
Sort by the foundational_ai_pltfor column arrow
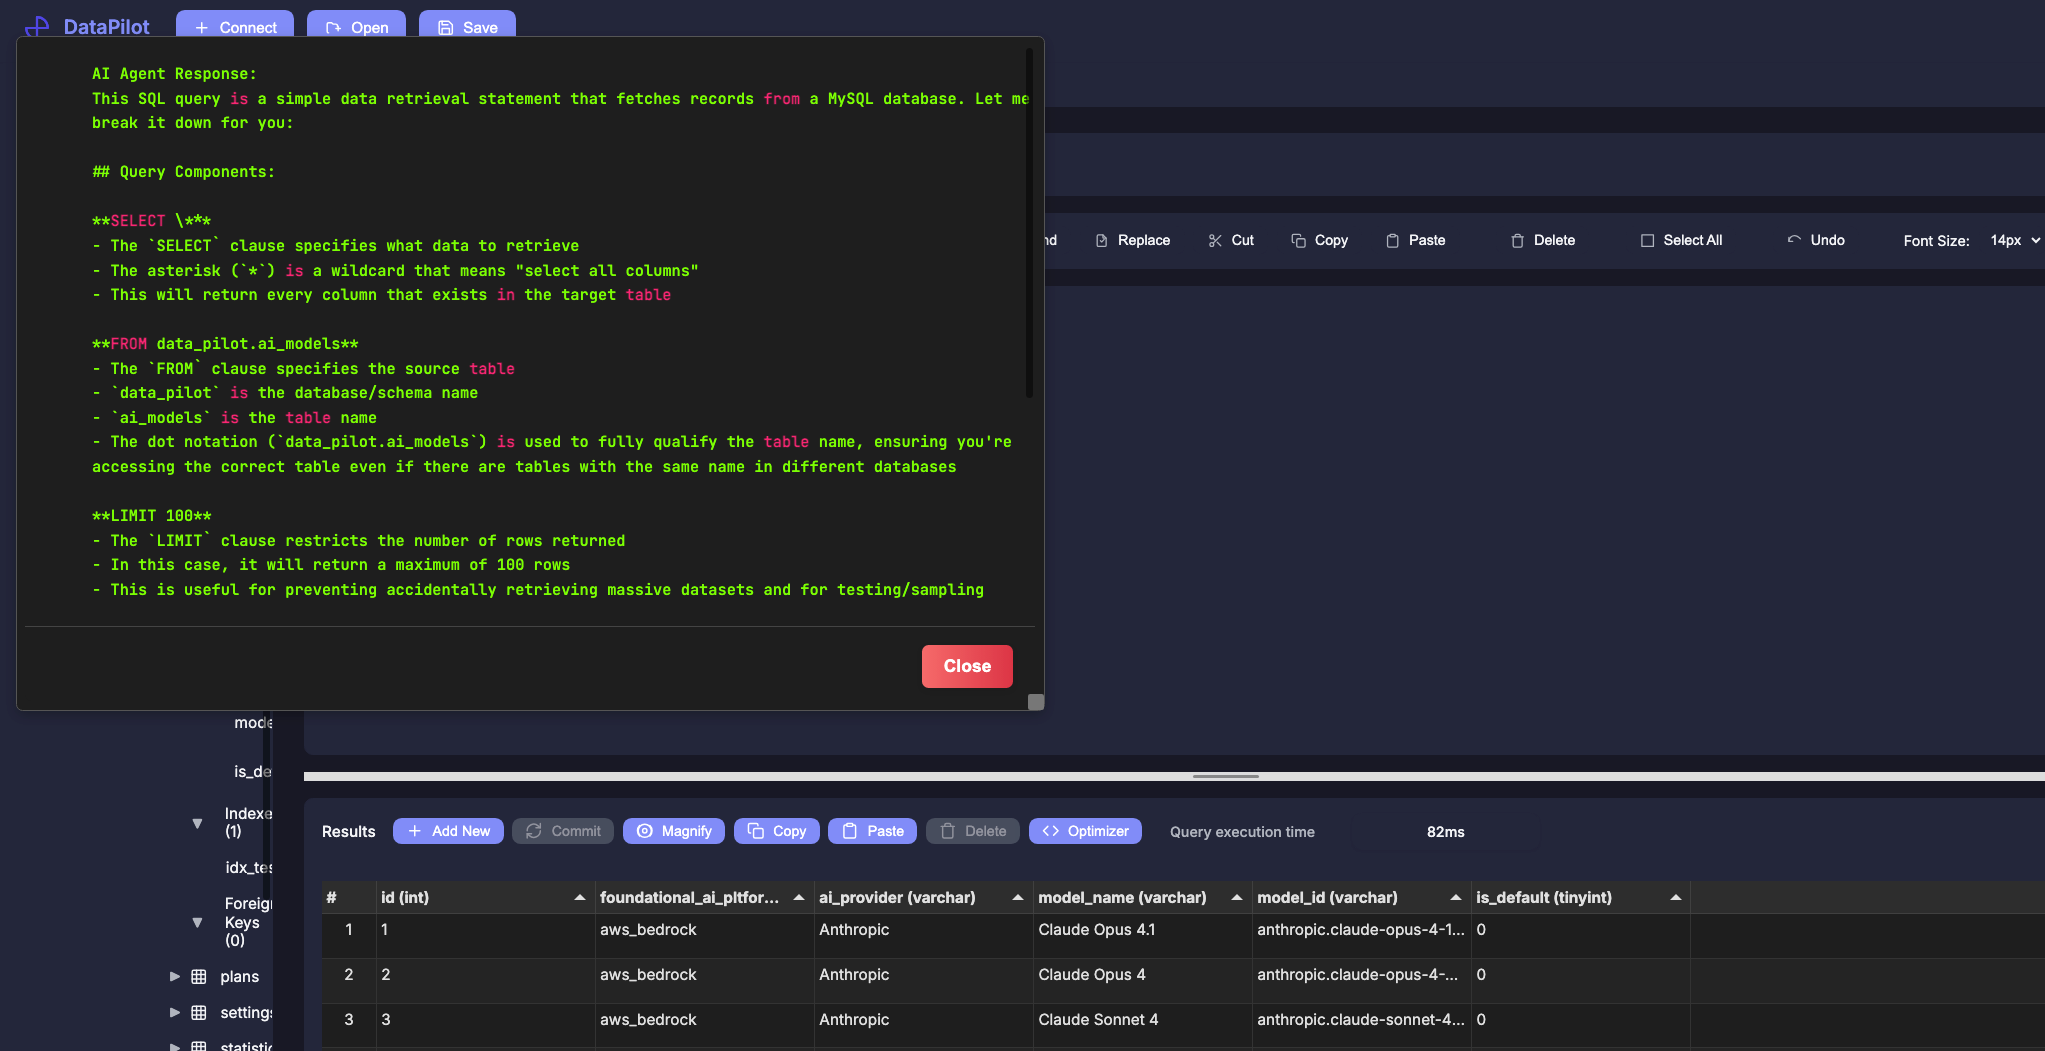pos(799,898)
